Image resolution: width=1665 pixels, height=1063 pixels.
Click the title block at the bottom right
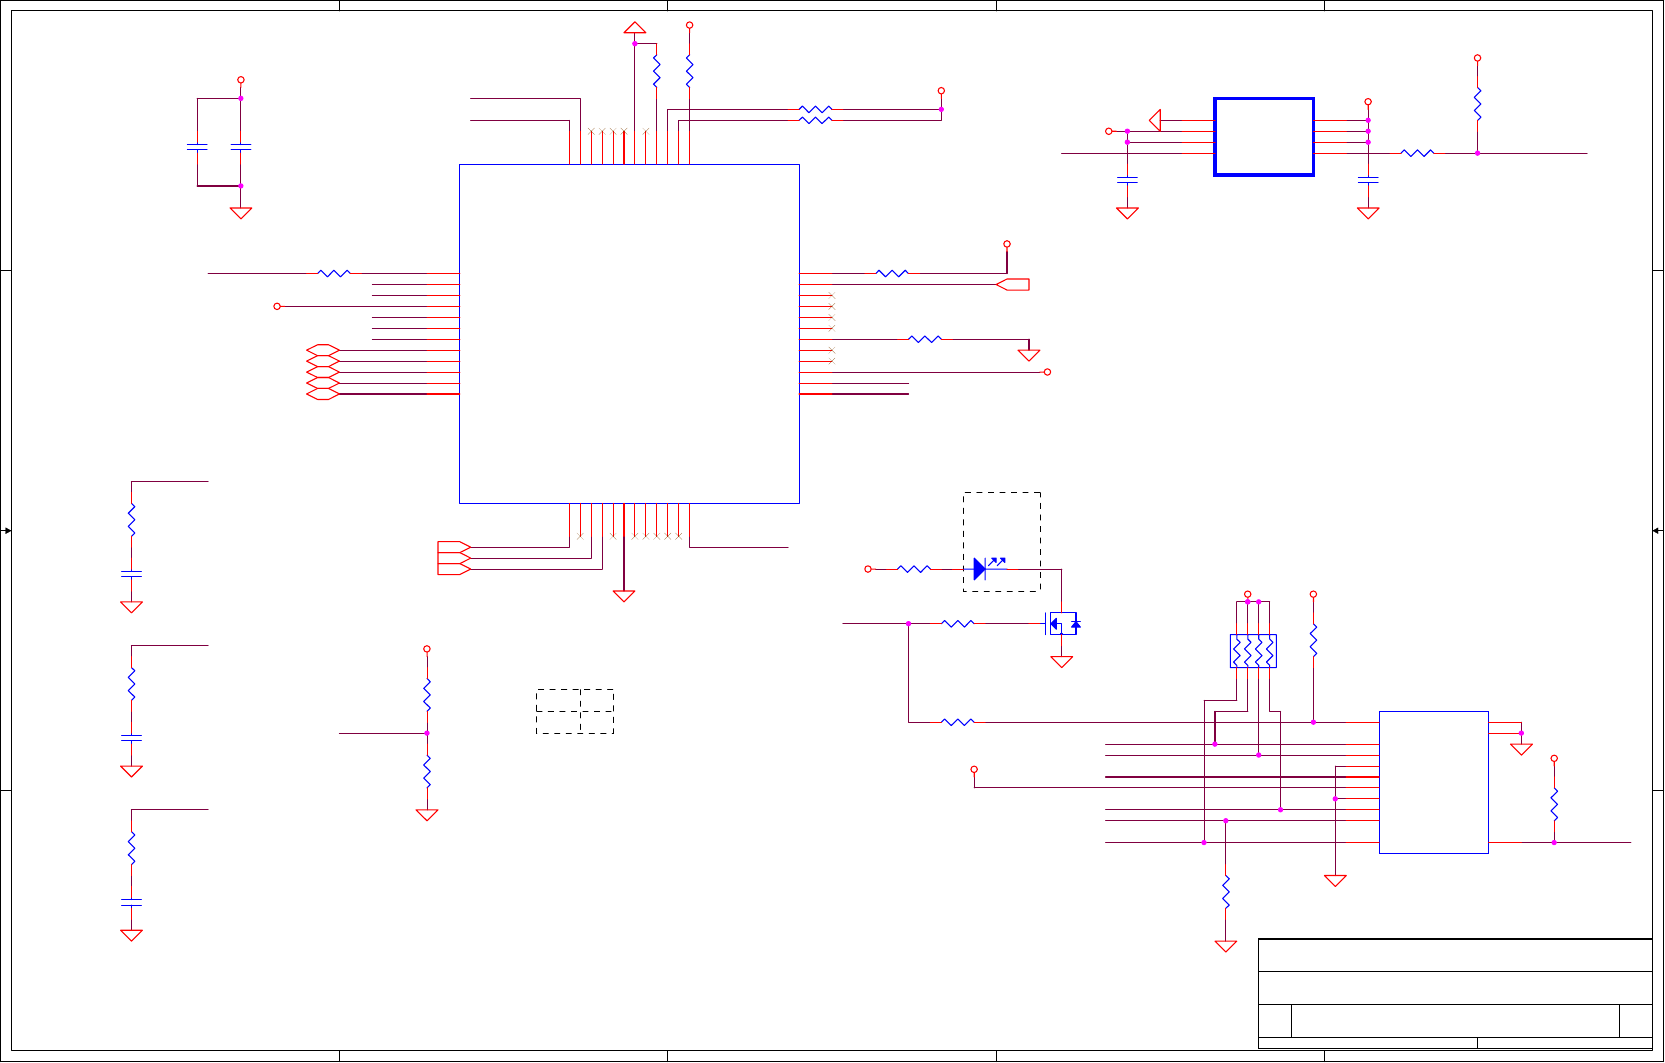1455,994
